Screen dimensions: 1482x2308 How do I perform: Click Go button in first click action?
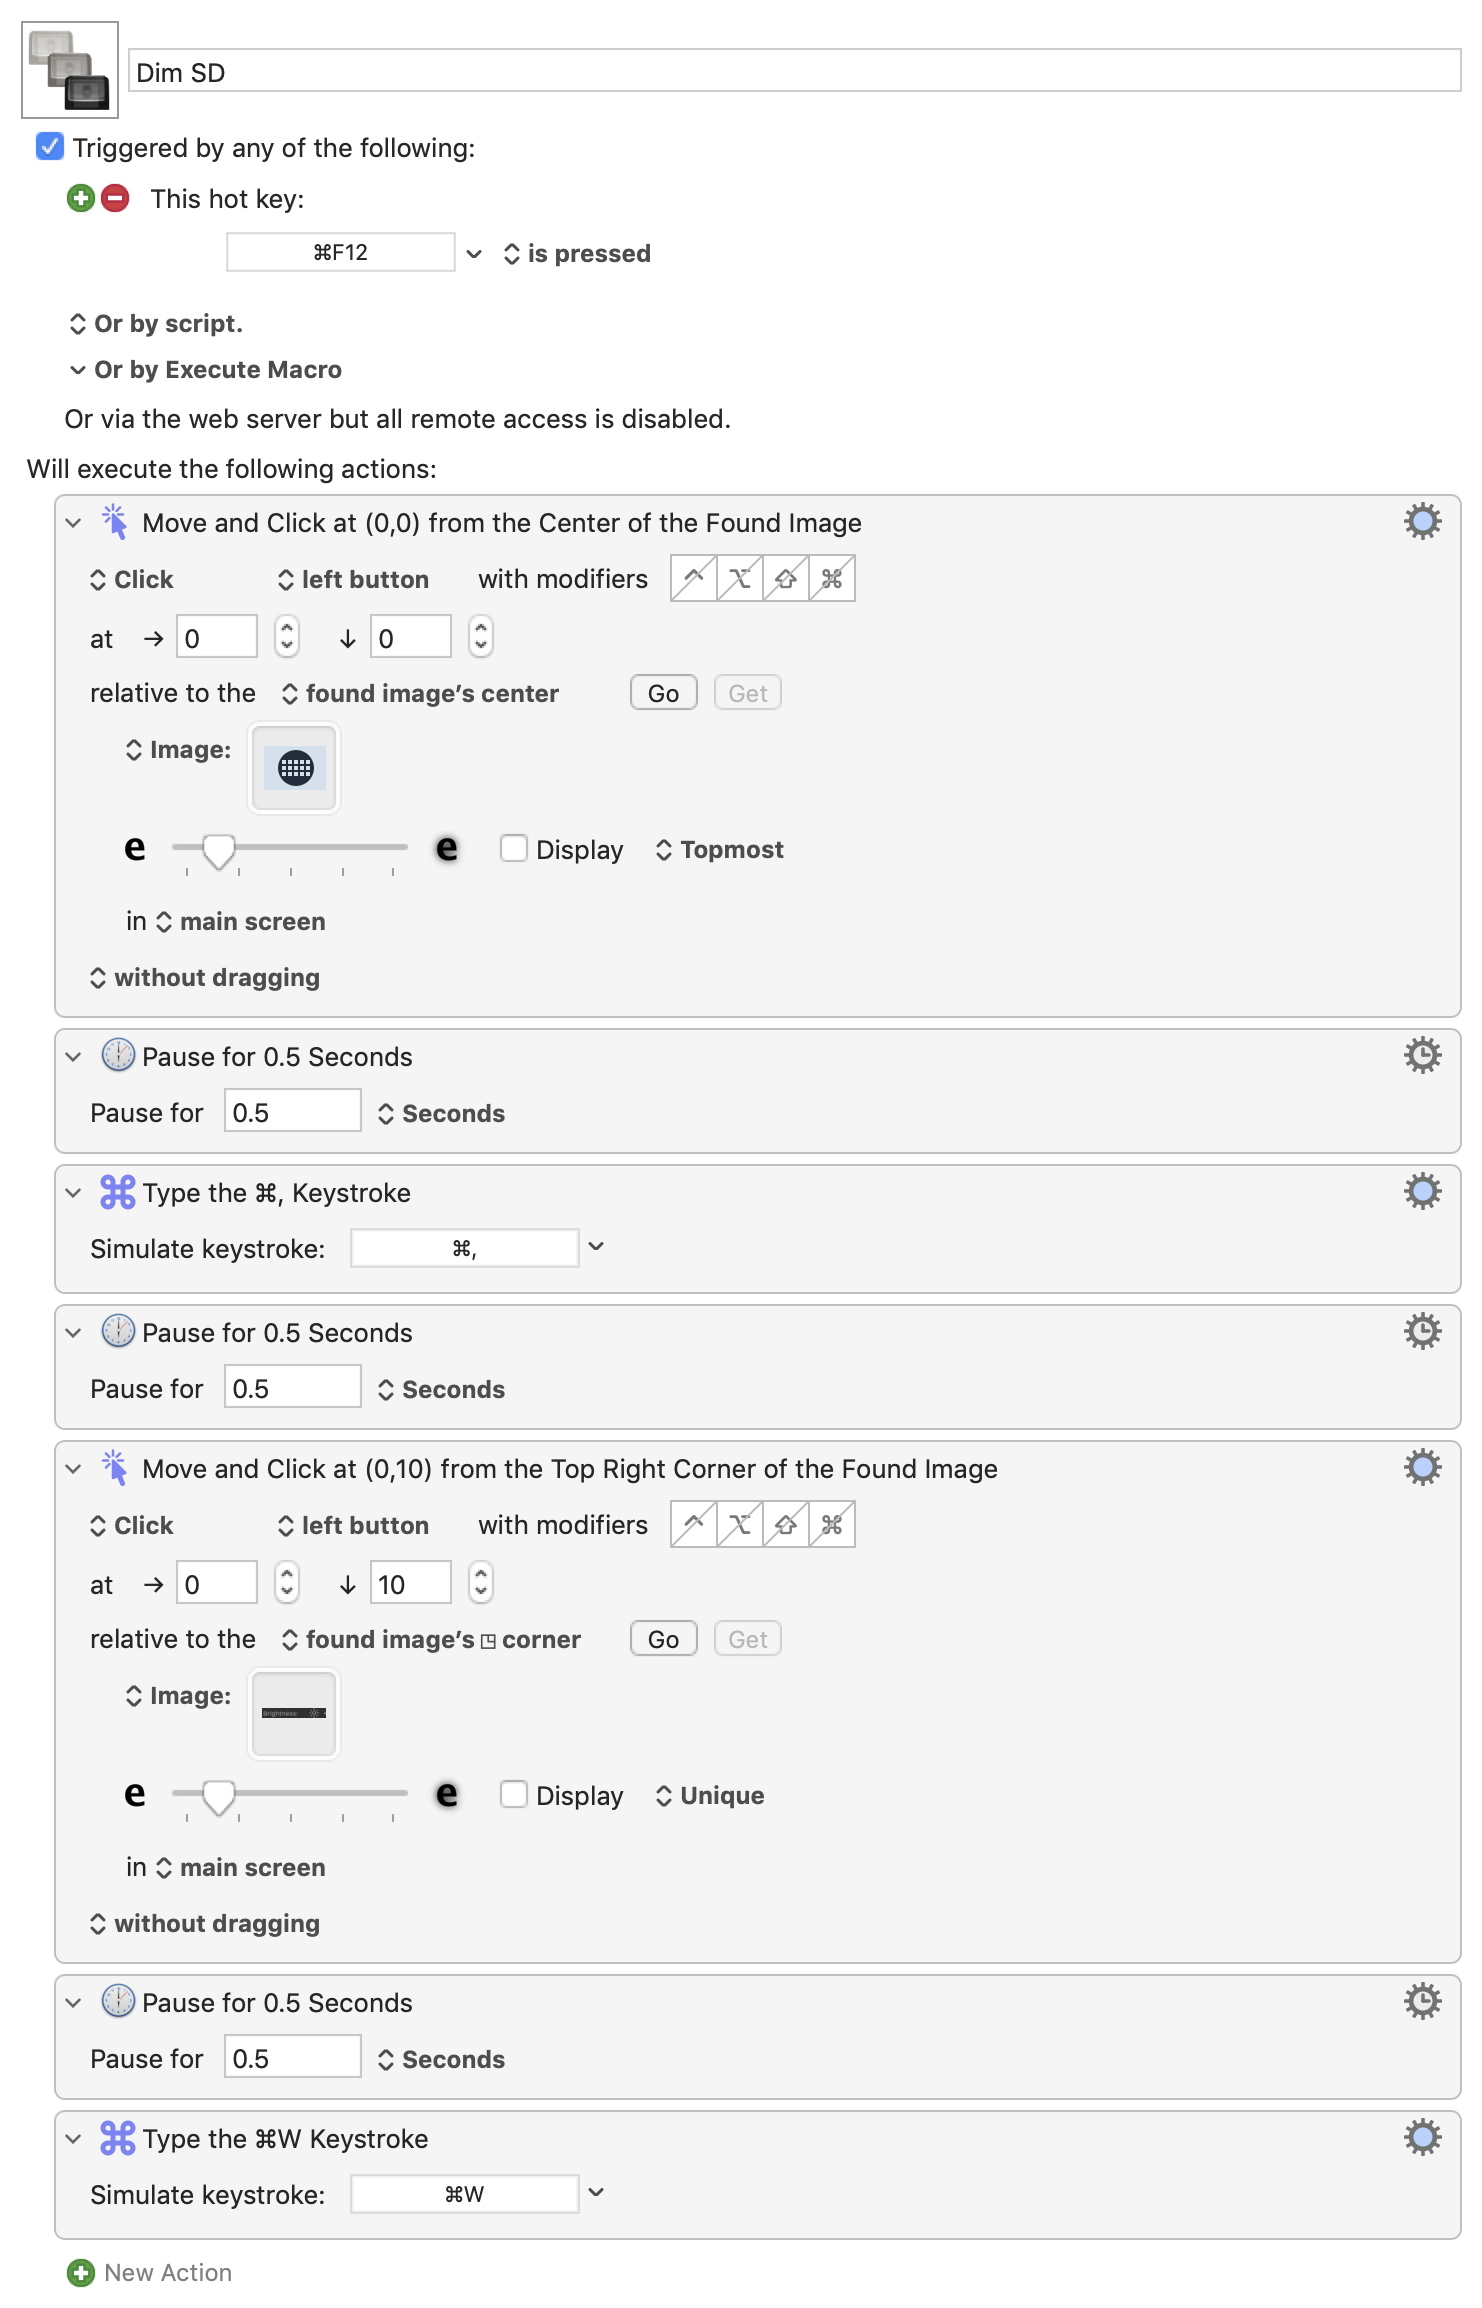point(664,693)
